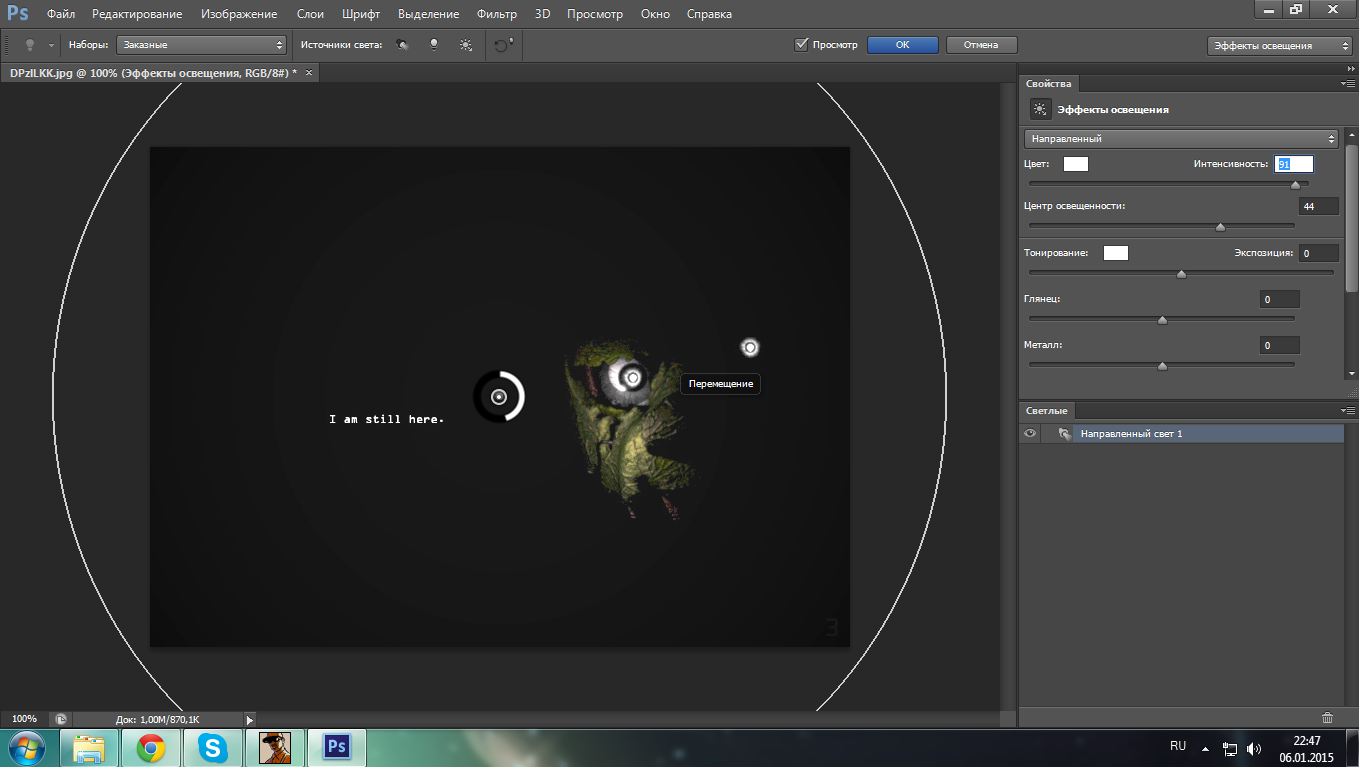Image resolution: width=1359 pixels, height=767 pixels.
Task: Click the Тонирование color swatch
Action: tap(1116, 253)
